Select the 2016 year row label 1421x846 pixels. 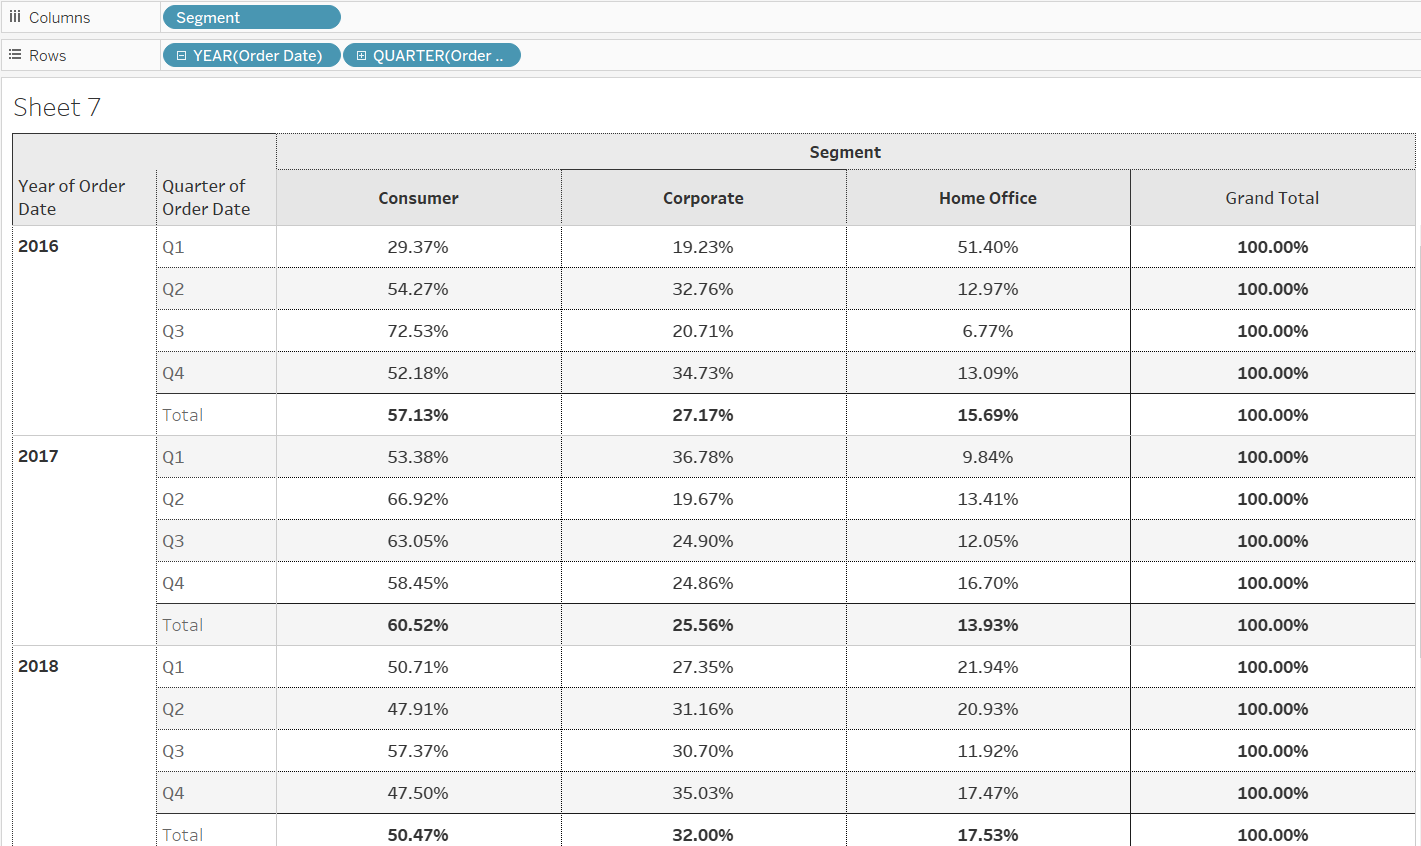tap(39, 246)
